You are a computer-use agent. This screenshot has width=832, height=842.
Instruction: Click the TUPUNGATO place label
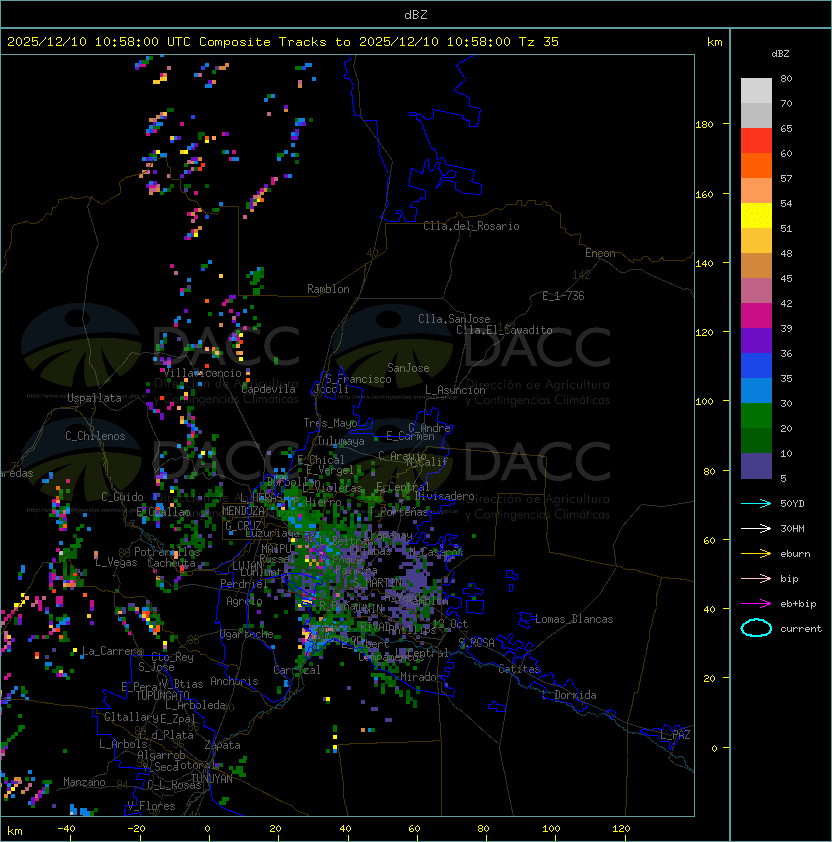162,695
